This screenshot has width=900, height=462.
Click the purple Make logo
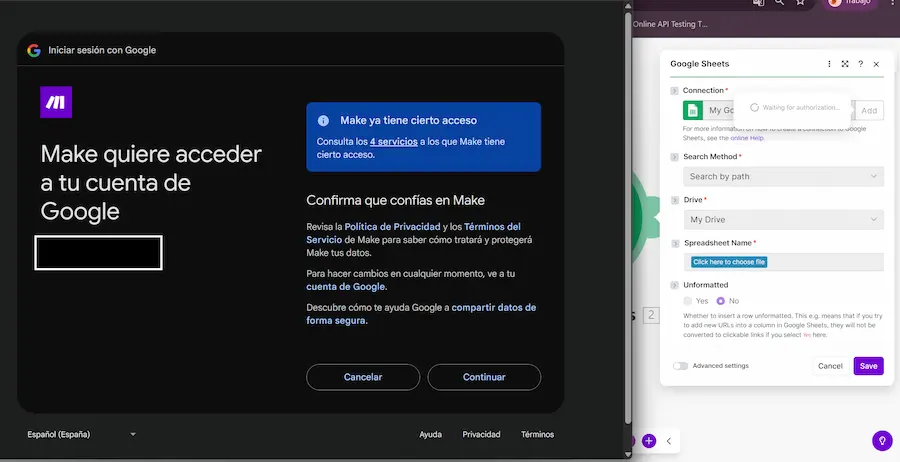(x=56, y=102)
